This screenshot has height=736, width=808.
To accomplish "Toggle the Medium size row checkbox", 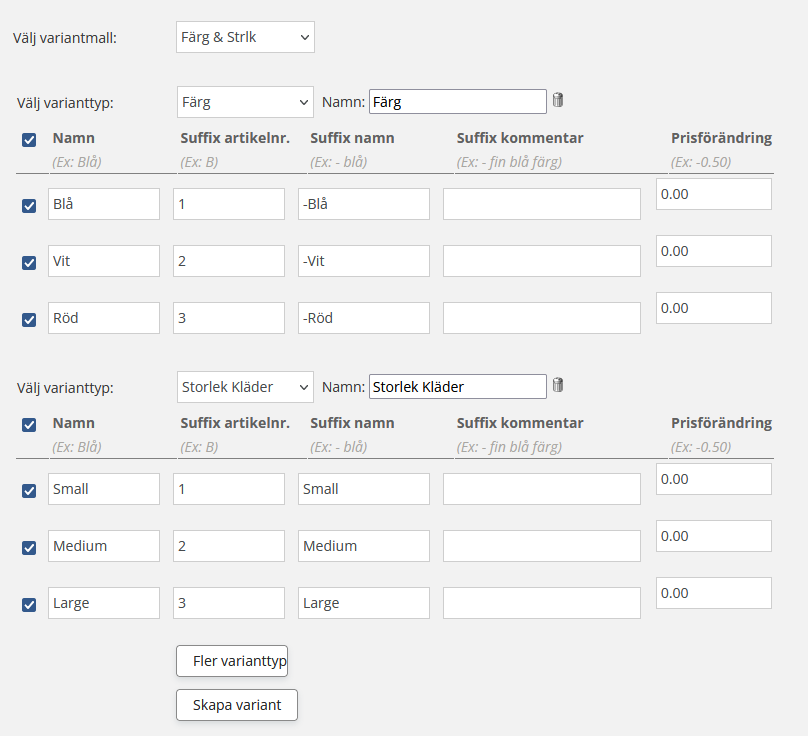I will coord(29,547).
